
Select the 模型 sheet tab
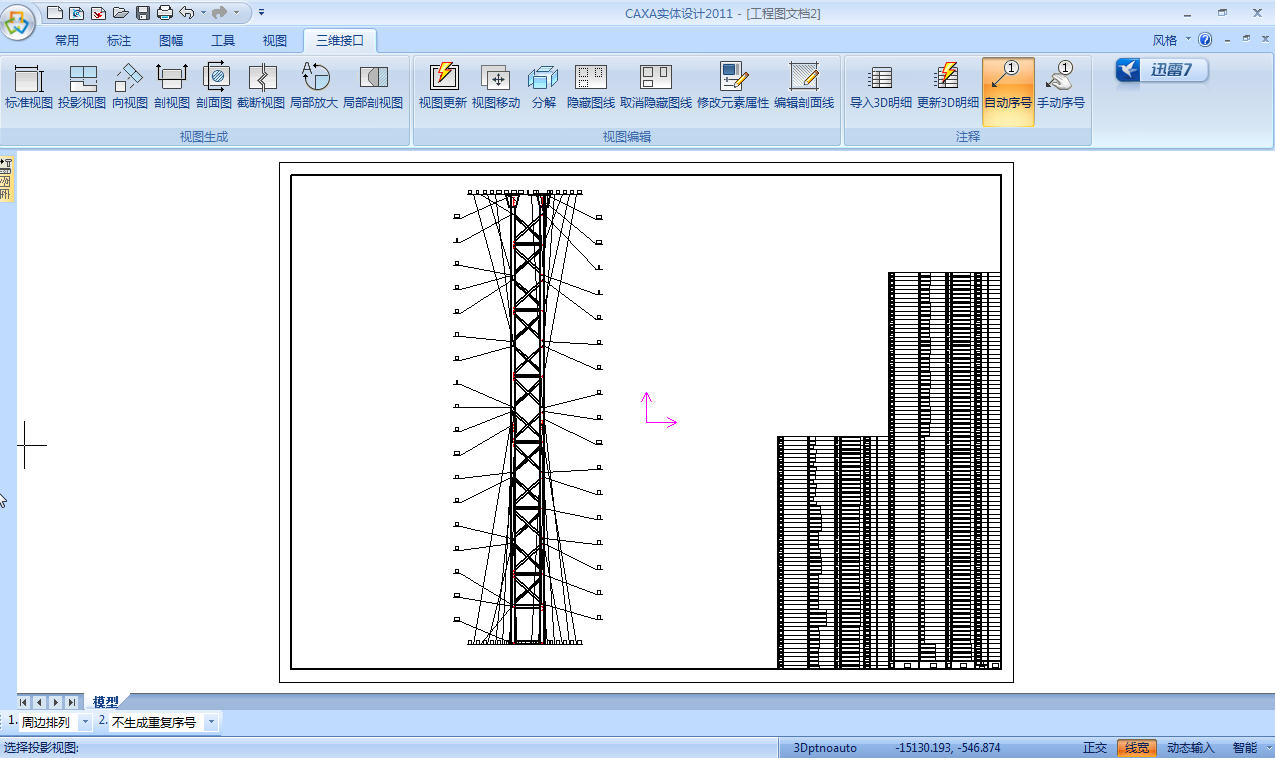[106, 702]
